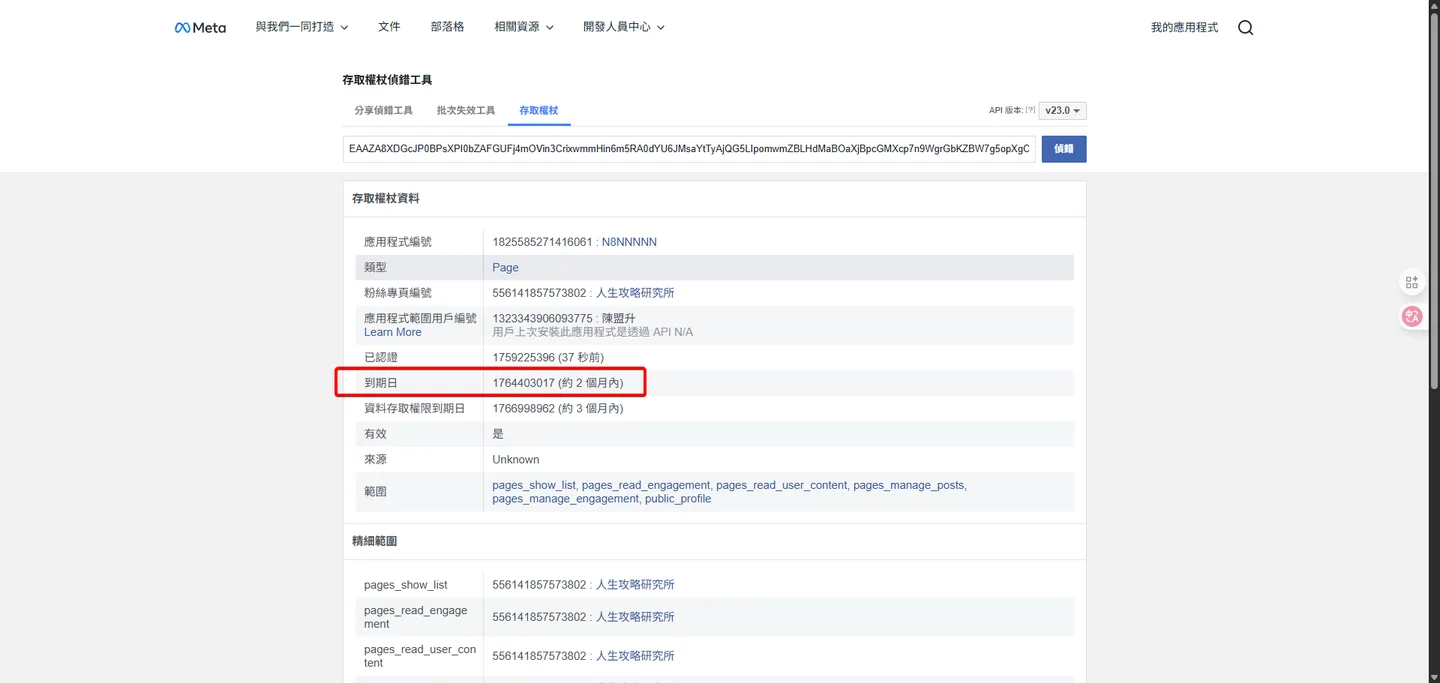Expand the 相關資源 dropdown
Image resolution: width=1440 pixels, height=683 pixels.
point(524,27)
